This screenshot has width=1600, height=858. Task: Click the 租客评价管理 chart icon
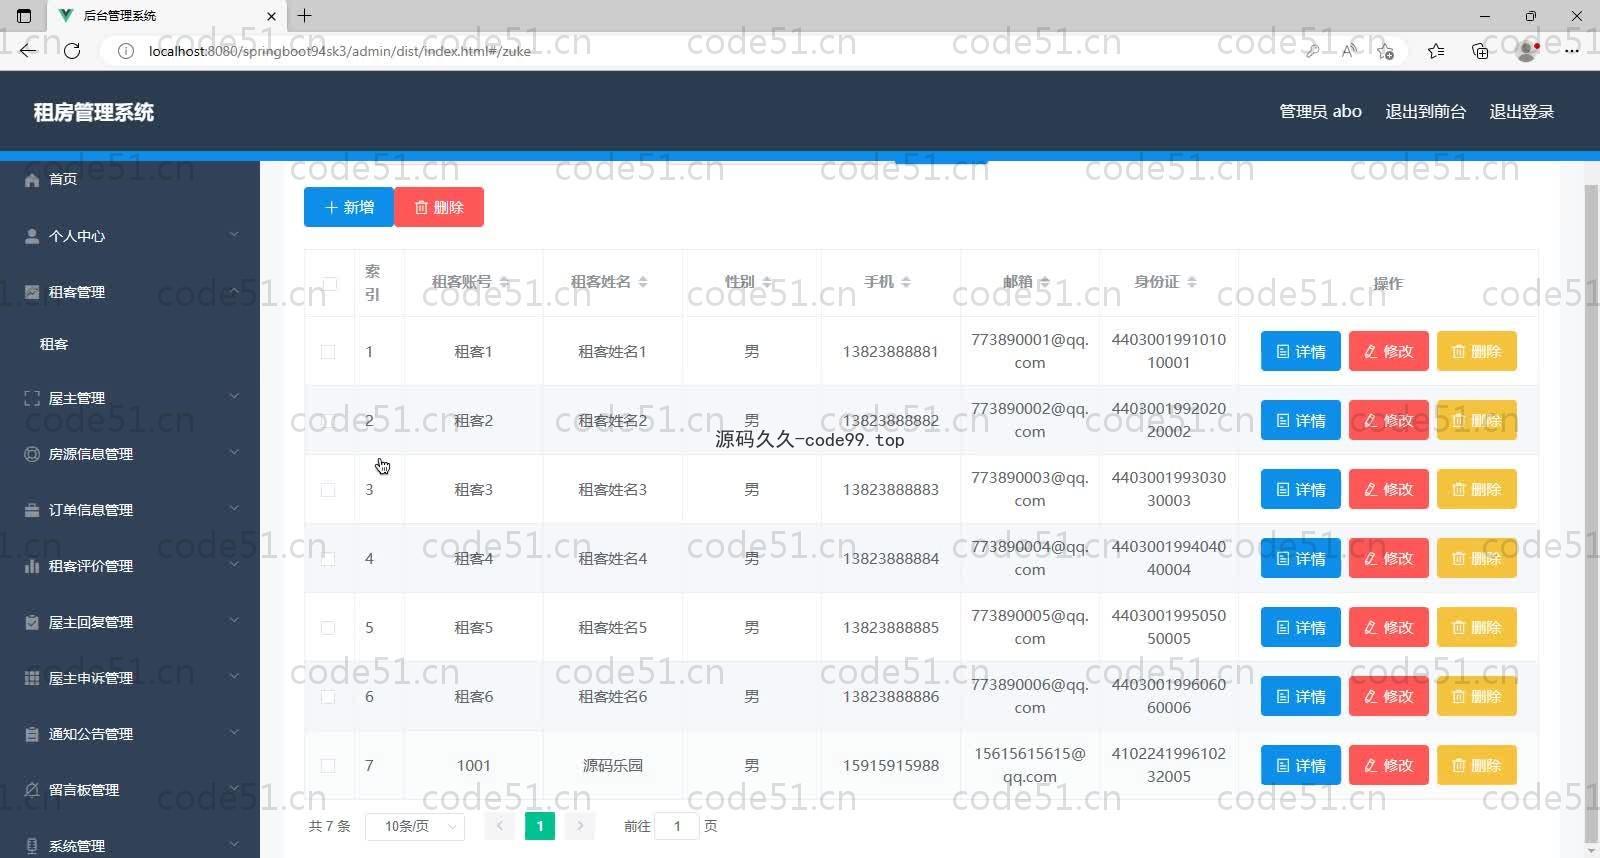pyautogui.click(x=32, y=566)
